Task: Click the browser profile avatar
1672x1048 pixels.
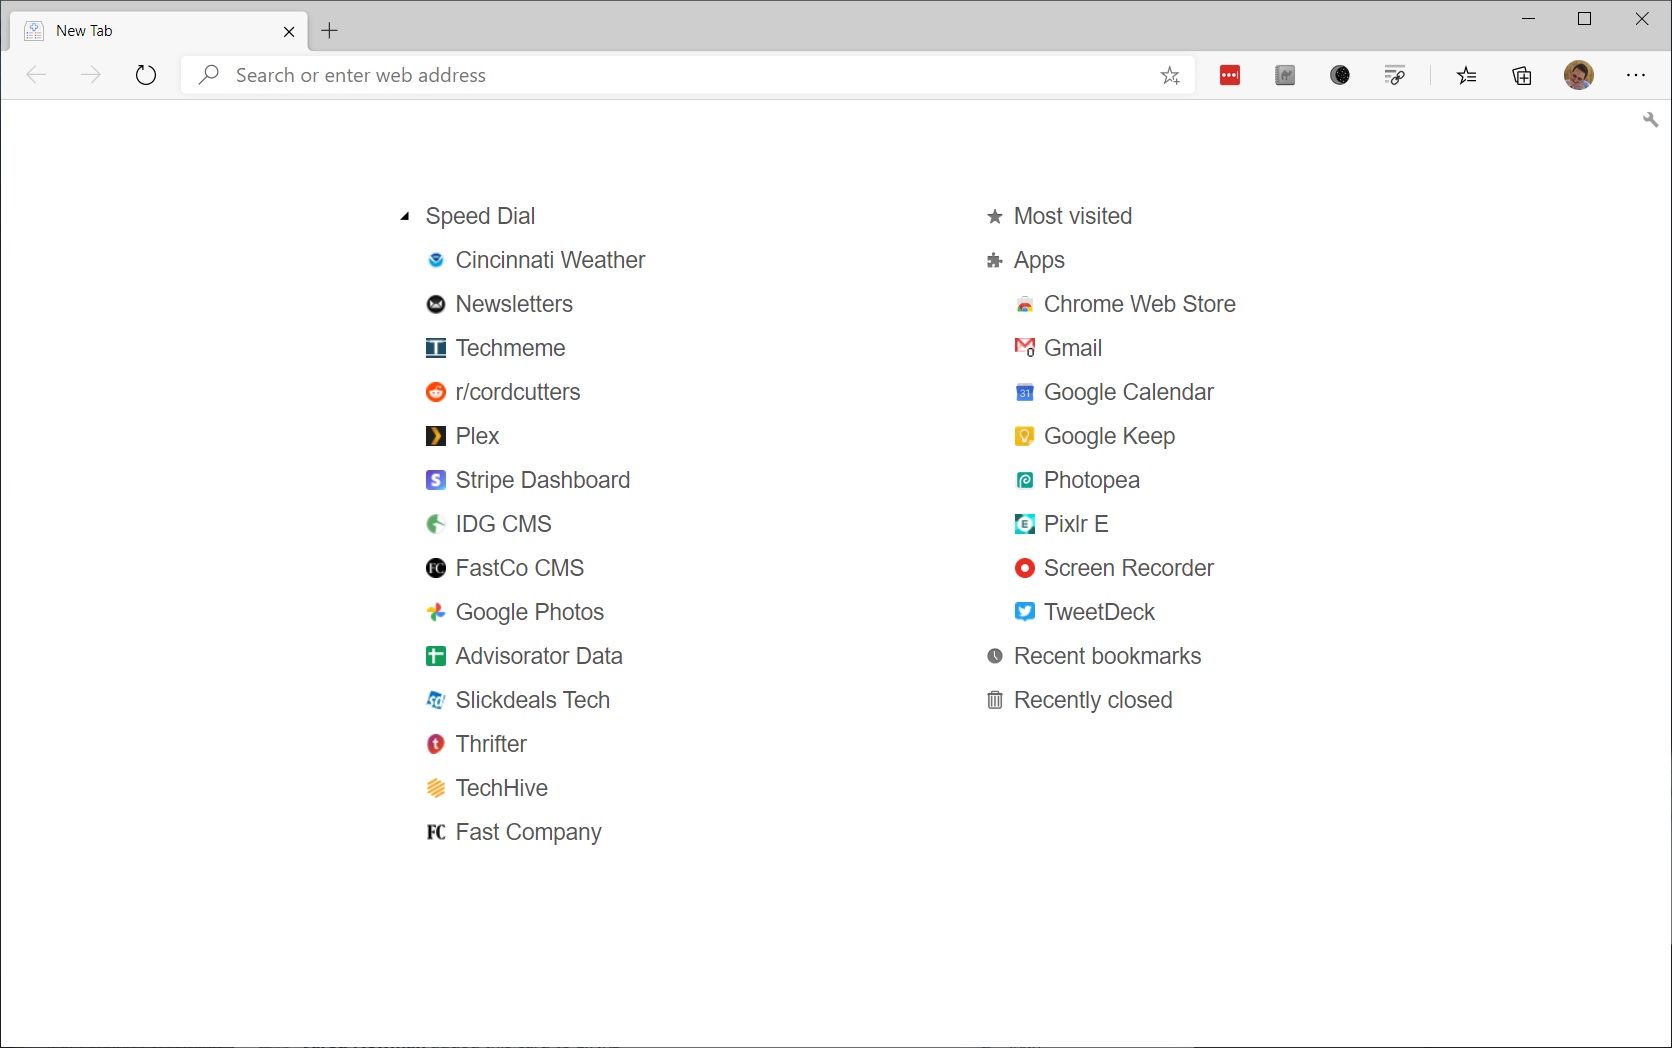Action: (1580, 75)
